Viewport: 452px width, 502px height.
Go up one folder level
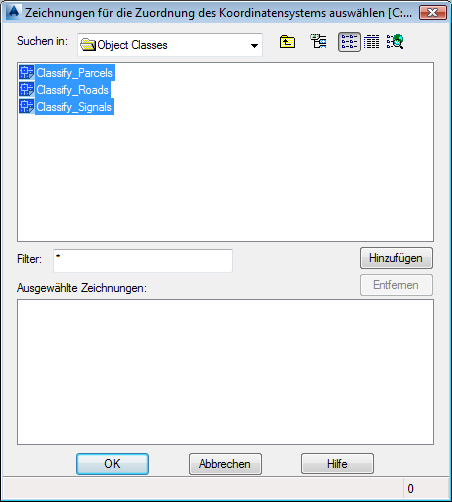click(287, 42)
